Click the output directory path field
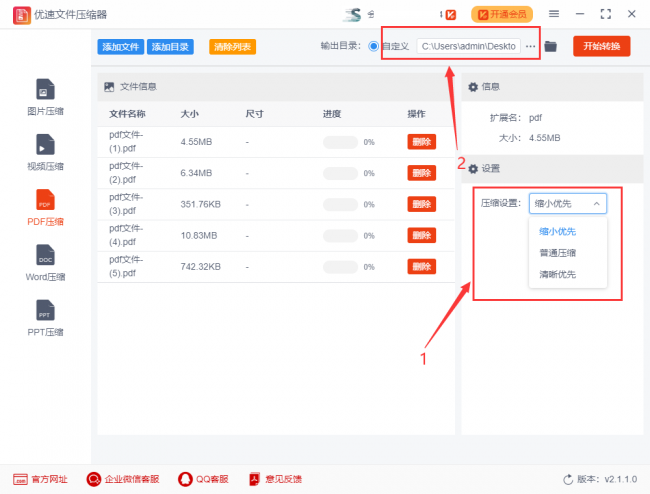The height and width of the screenshot is (494, 650). click(x=468, y=46)
